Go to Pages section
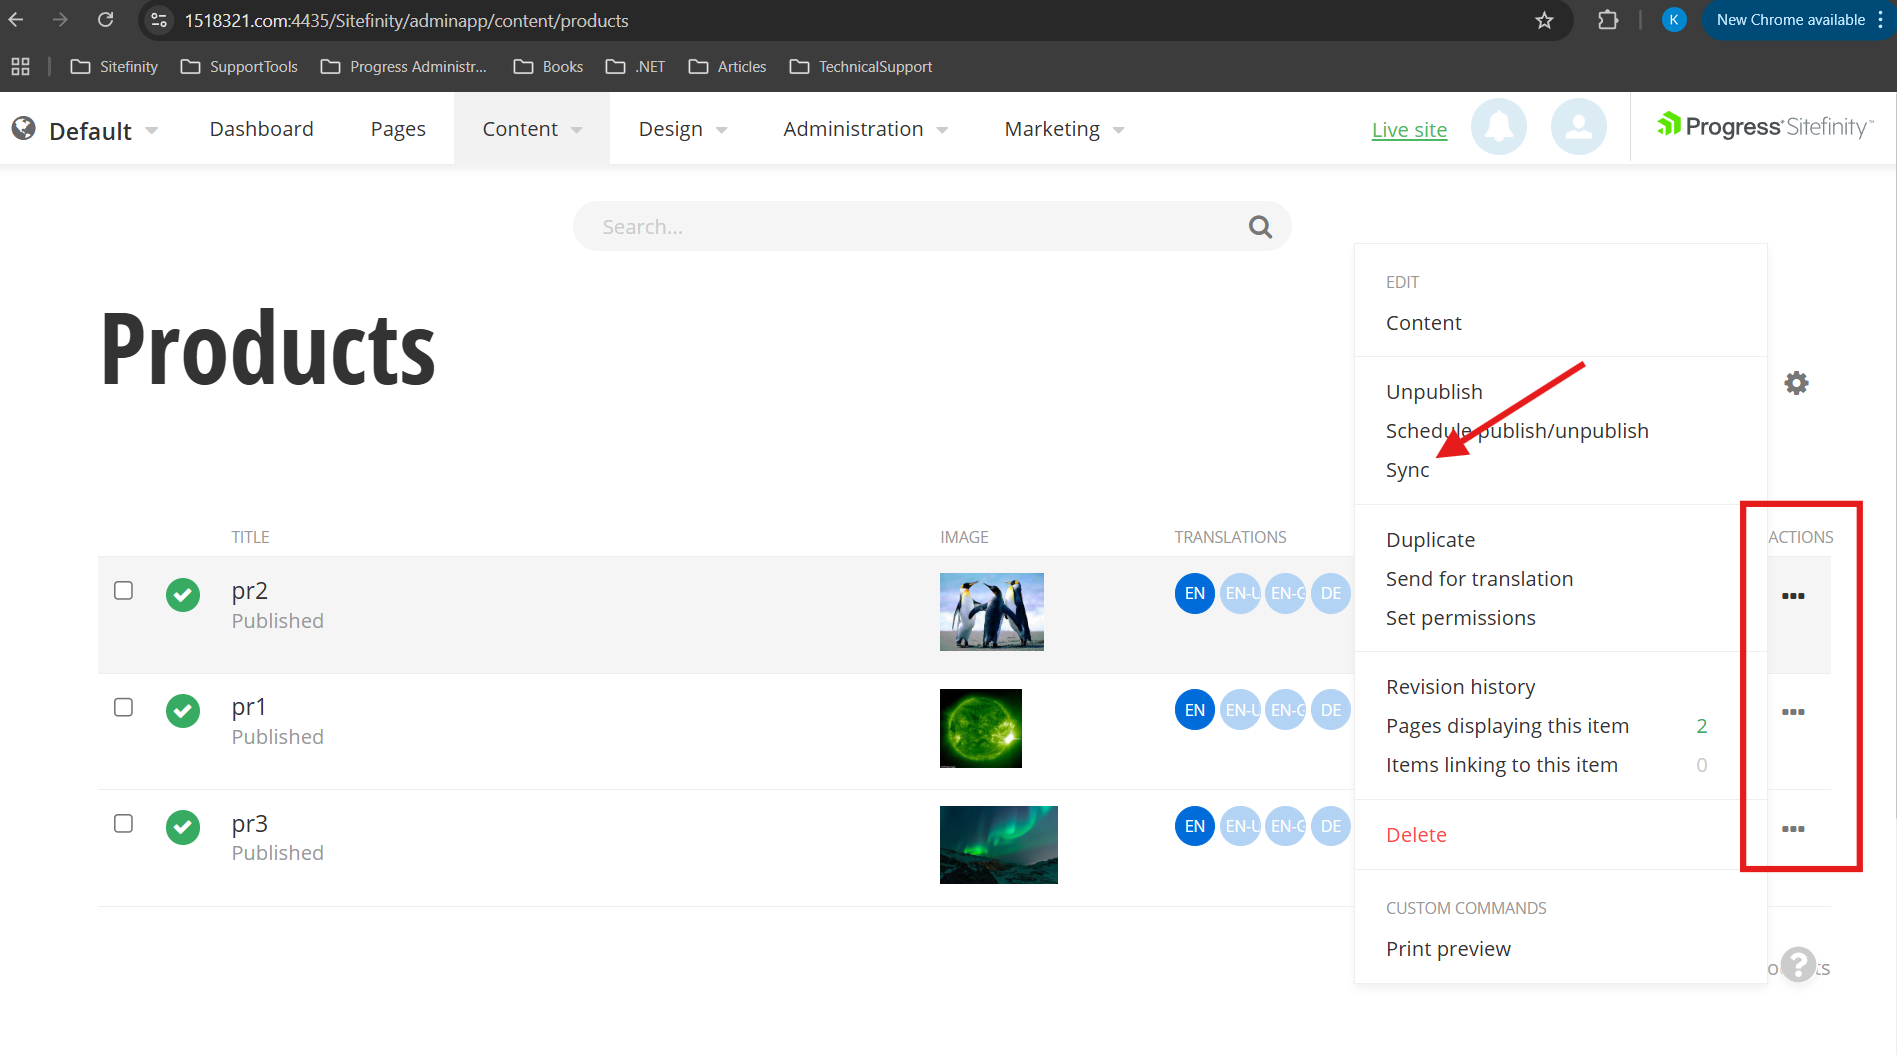 398,129
